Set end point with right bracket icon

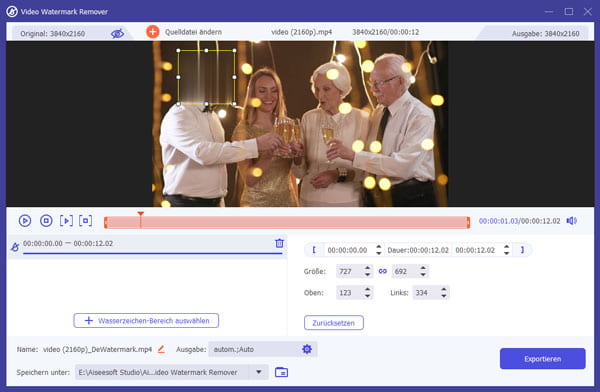point(522,250)
